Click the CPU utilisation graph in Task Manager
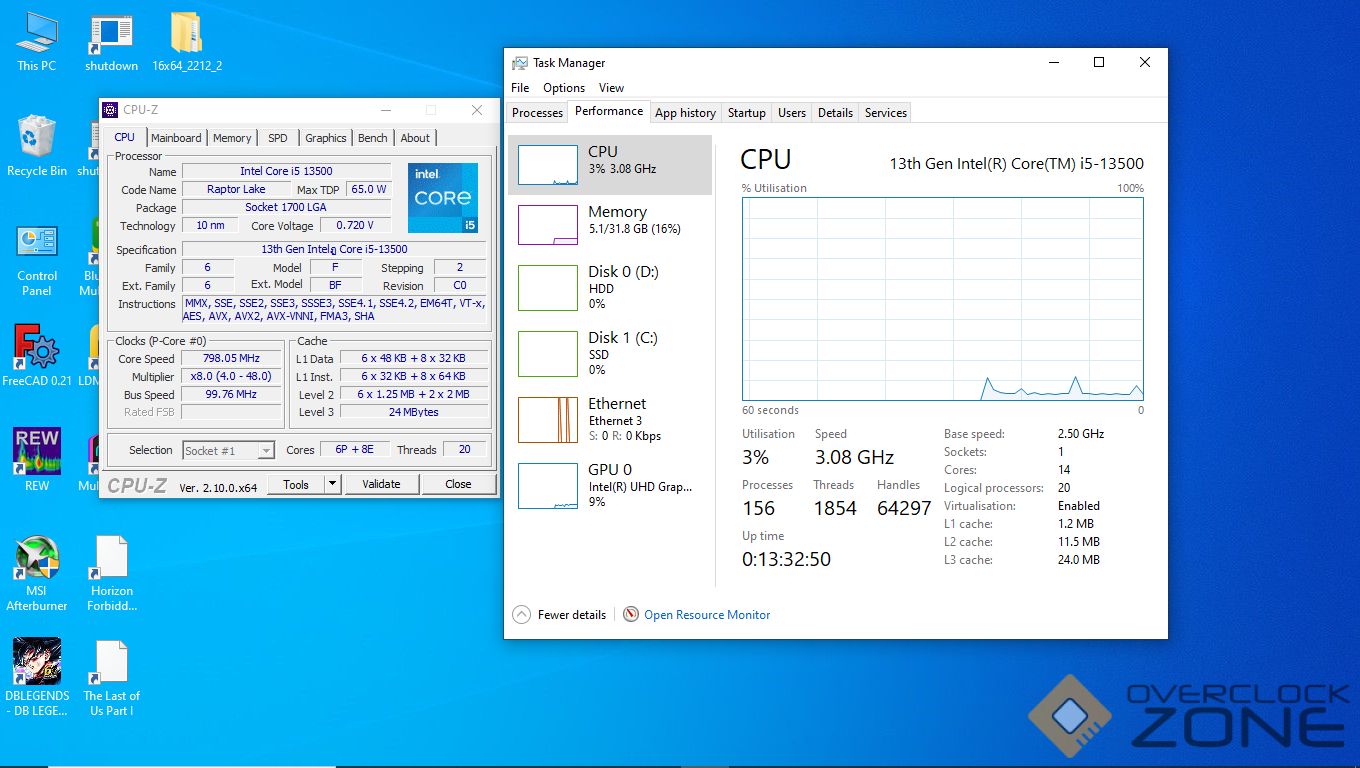 pyautogui.click(x=943, y=299)
